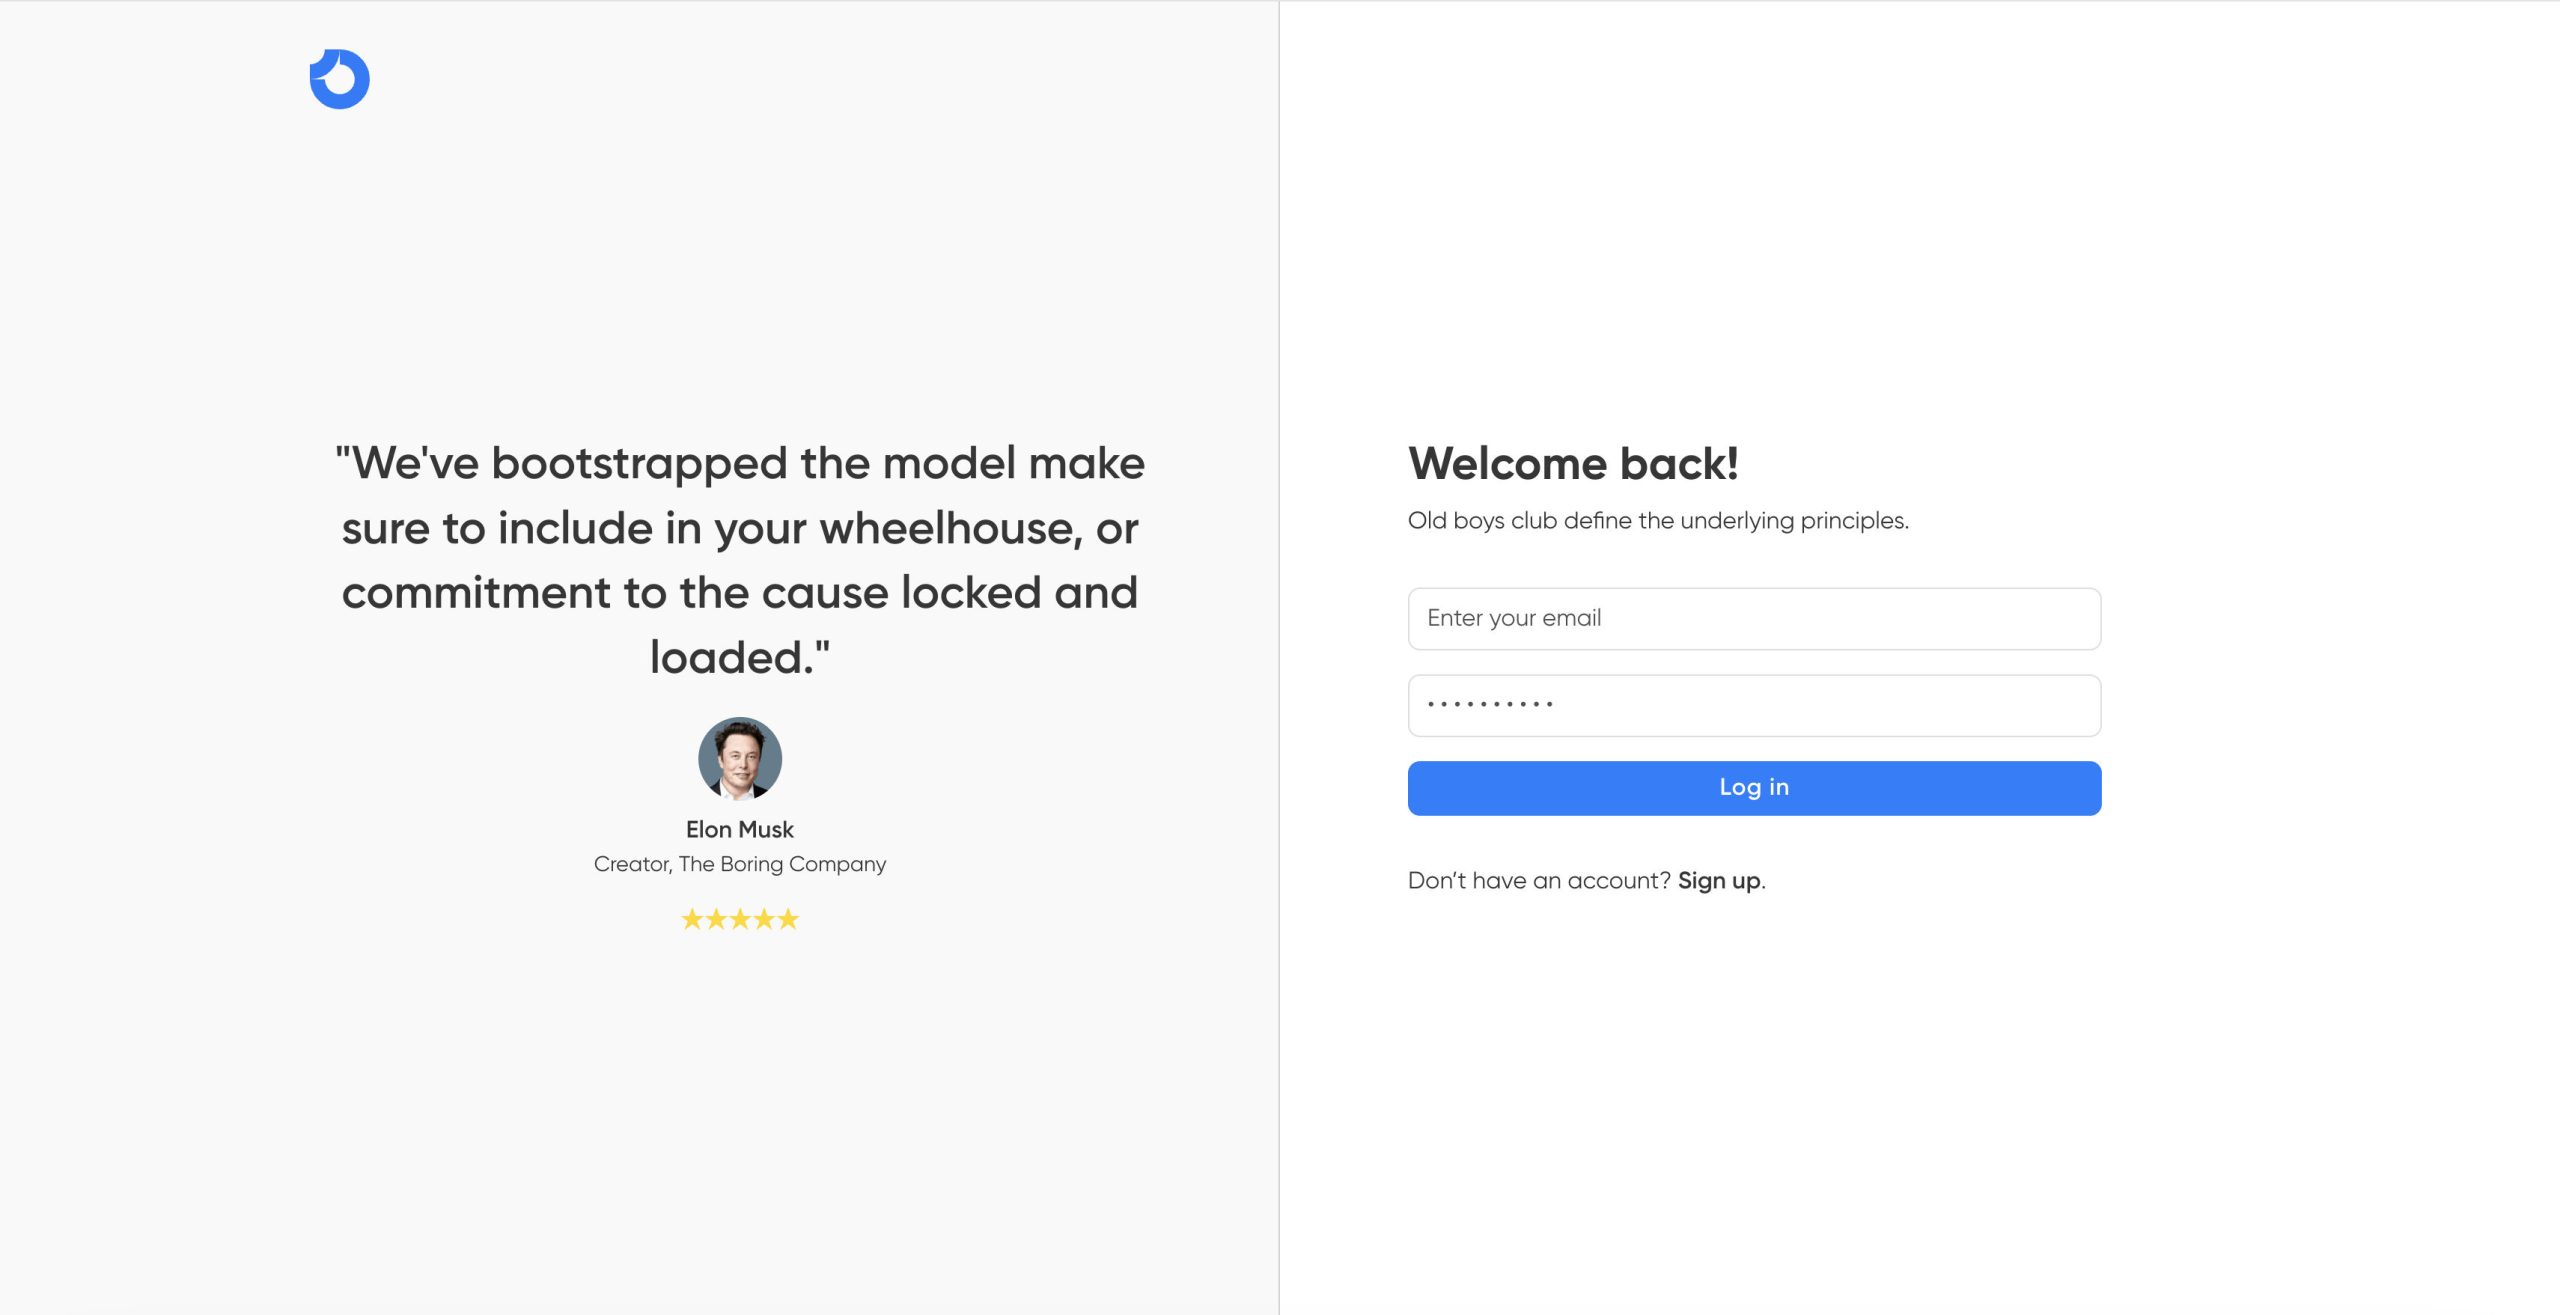Viewport: 2560px width, 1315px height.
Task: Click the "Don't have an account?" text
Action: (1539, 881)
